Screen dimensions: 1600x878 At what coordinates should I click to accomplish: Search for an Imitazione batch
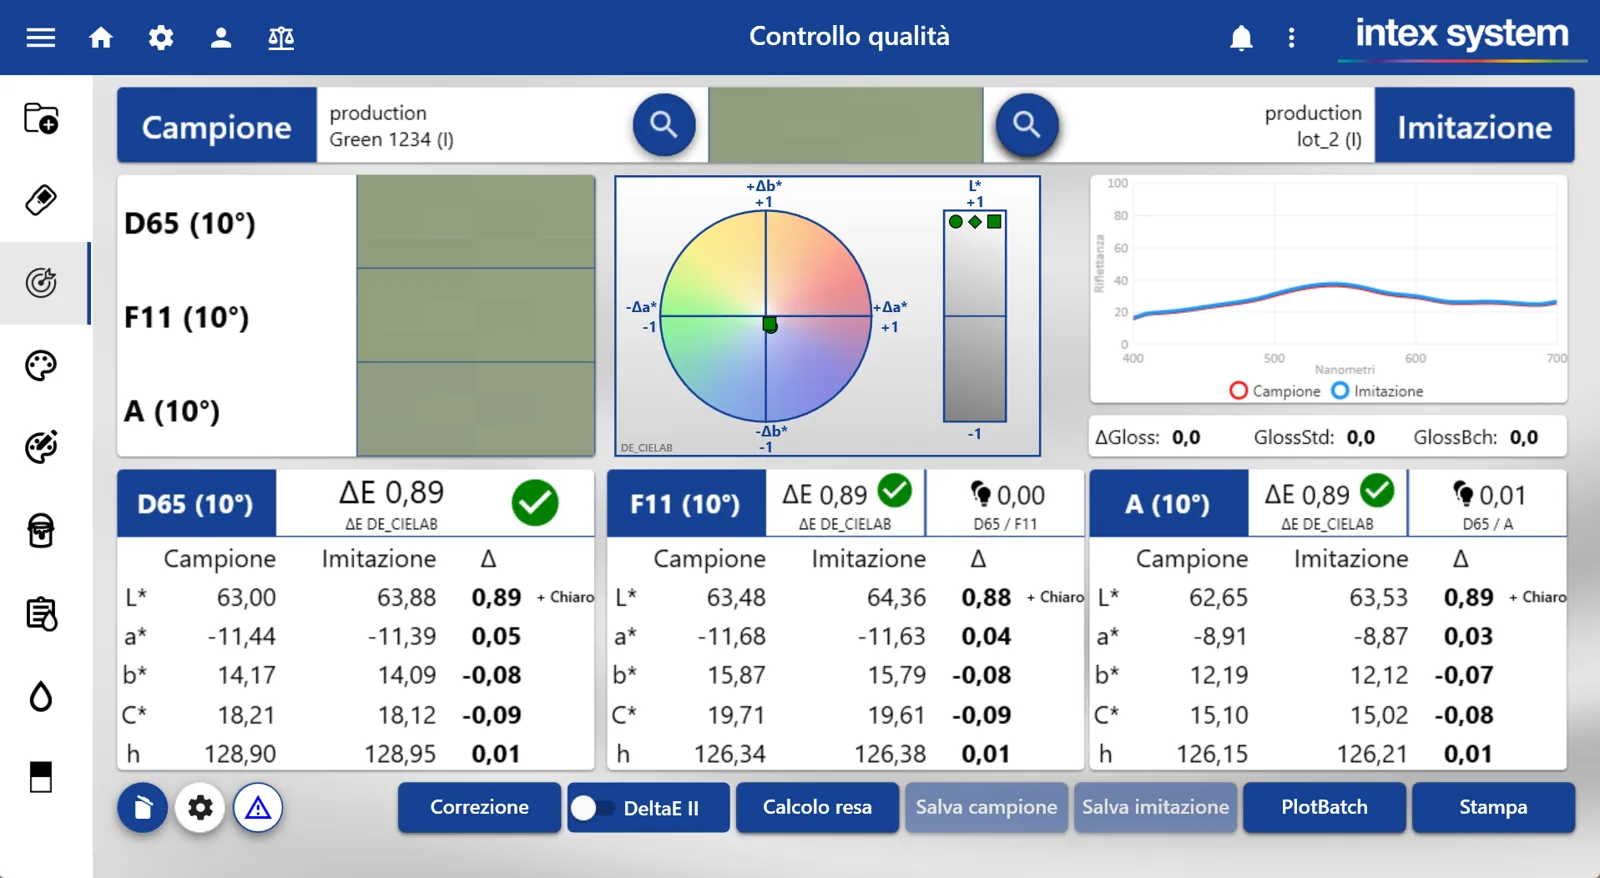coord(1027,125)
